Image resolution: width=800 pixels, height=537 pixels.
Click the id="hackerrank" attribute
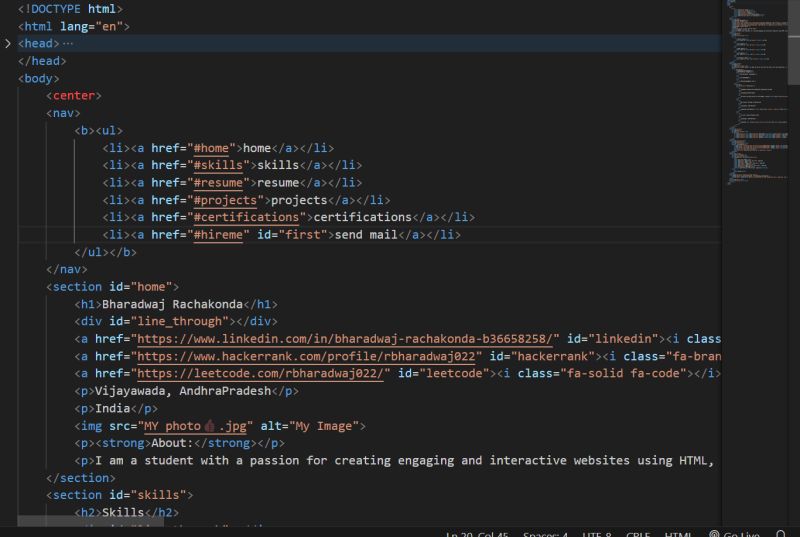tap(542, 356)
